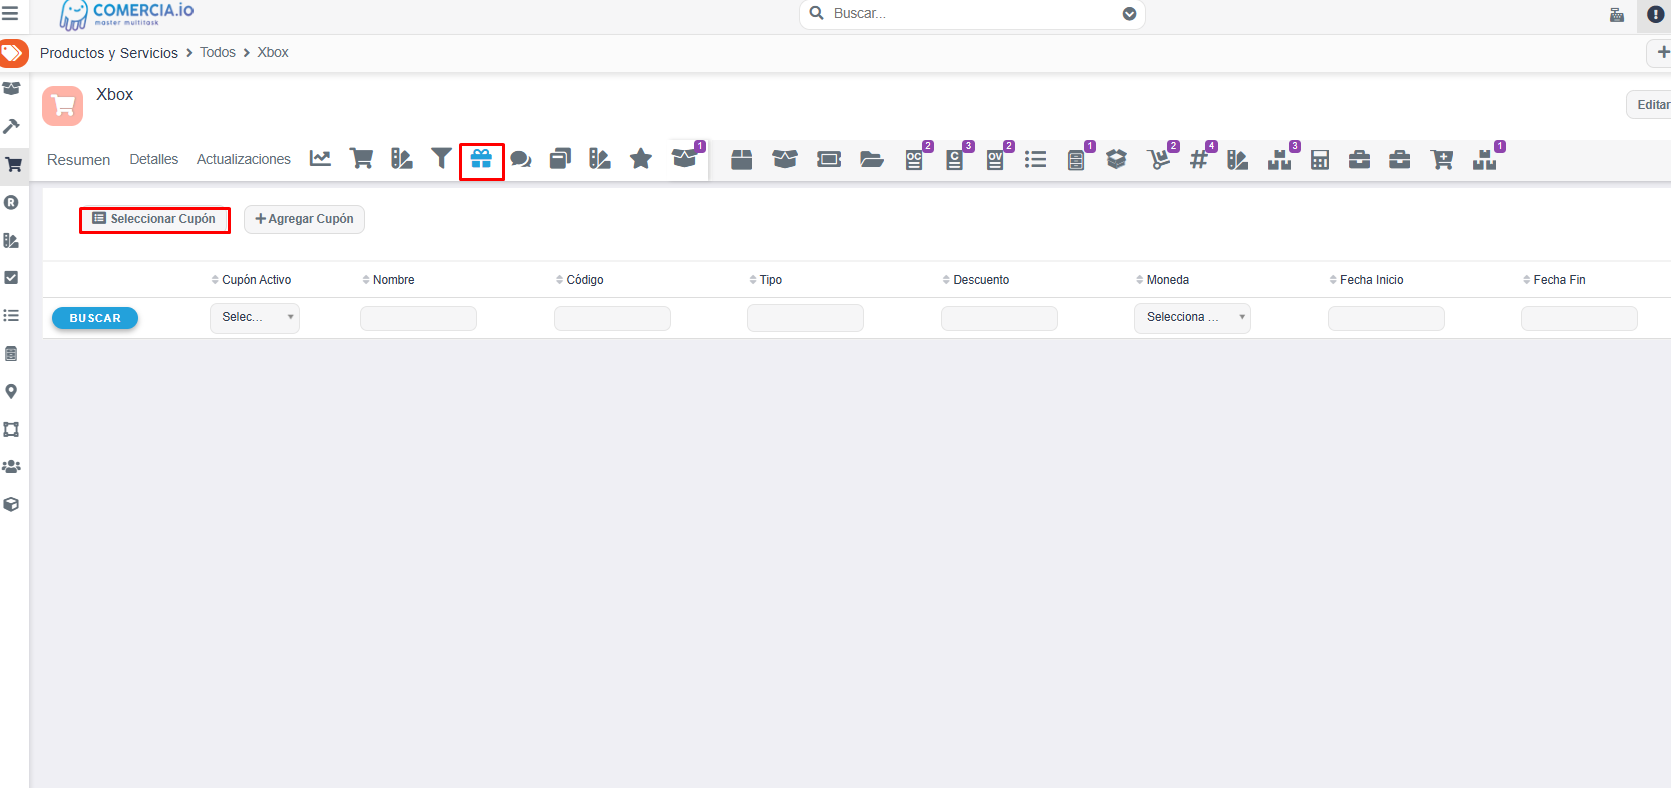Click the Xbox breadcrumb
This screenshot has height=788, width=1671.
click(x=273, y=52)
